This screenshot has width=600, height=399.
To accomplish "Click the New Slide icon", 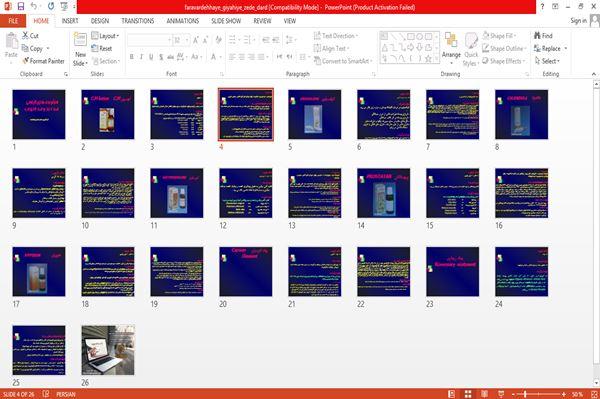I will [x=80, y=40].
